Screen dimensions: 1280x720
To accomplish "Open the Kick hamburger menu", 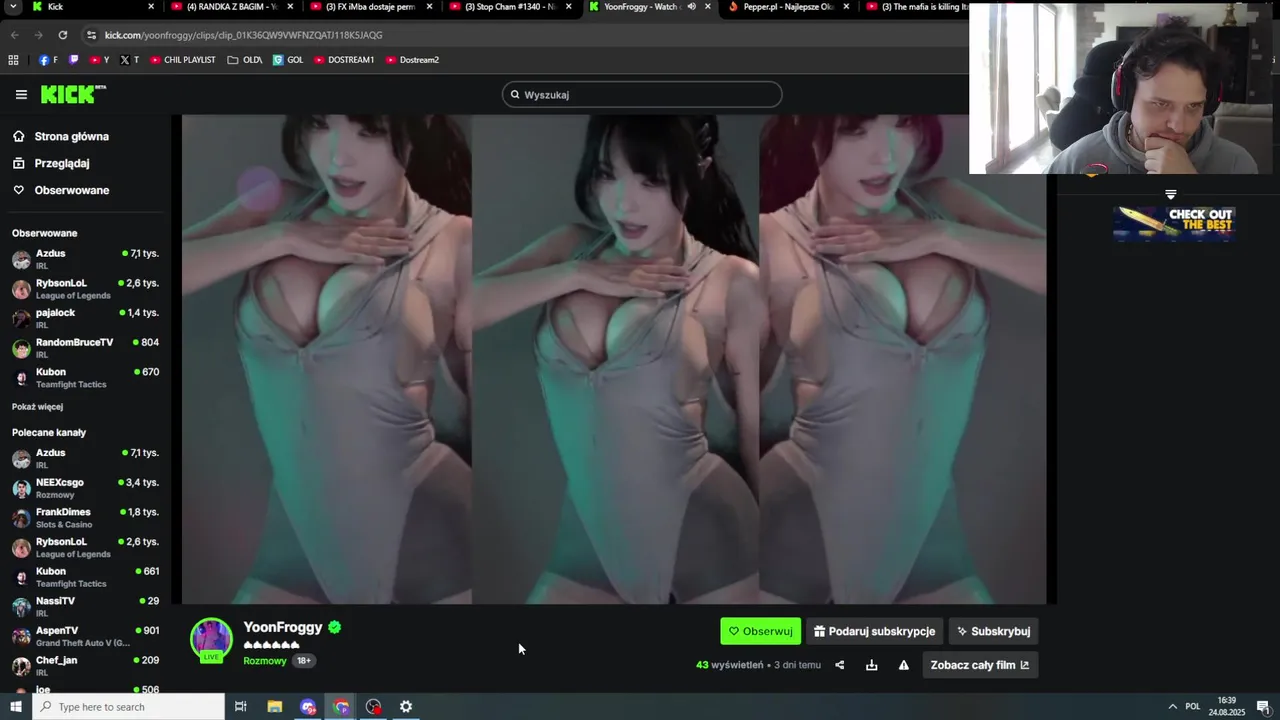I will [21, 94].
